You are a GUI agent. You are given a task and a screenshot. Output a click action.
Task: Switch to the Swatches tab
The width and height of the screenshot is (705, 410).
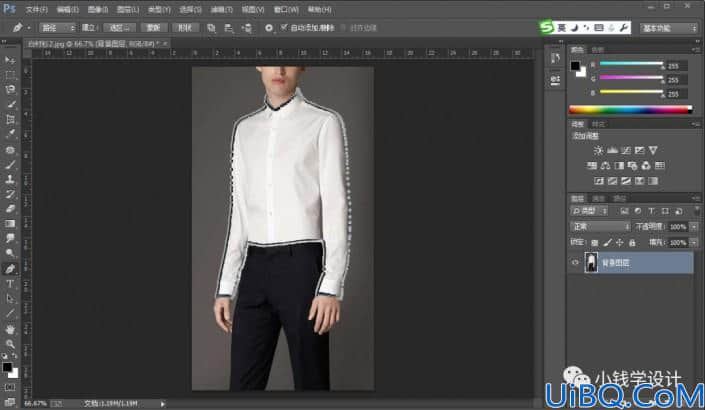click(x=598, y=49)
